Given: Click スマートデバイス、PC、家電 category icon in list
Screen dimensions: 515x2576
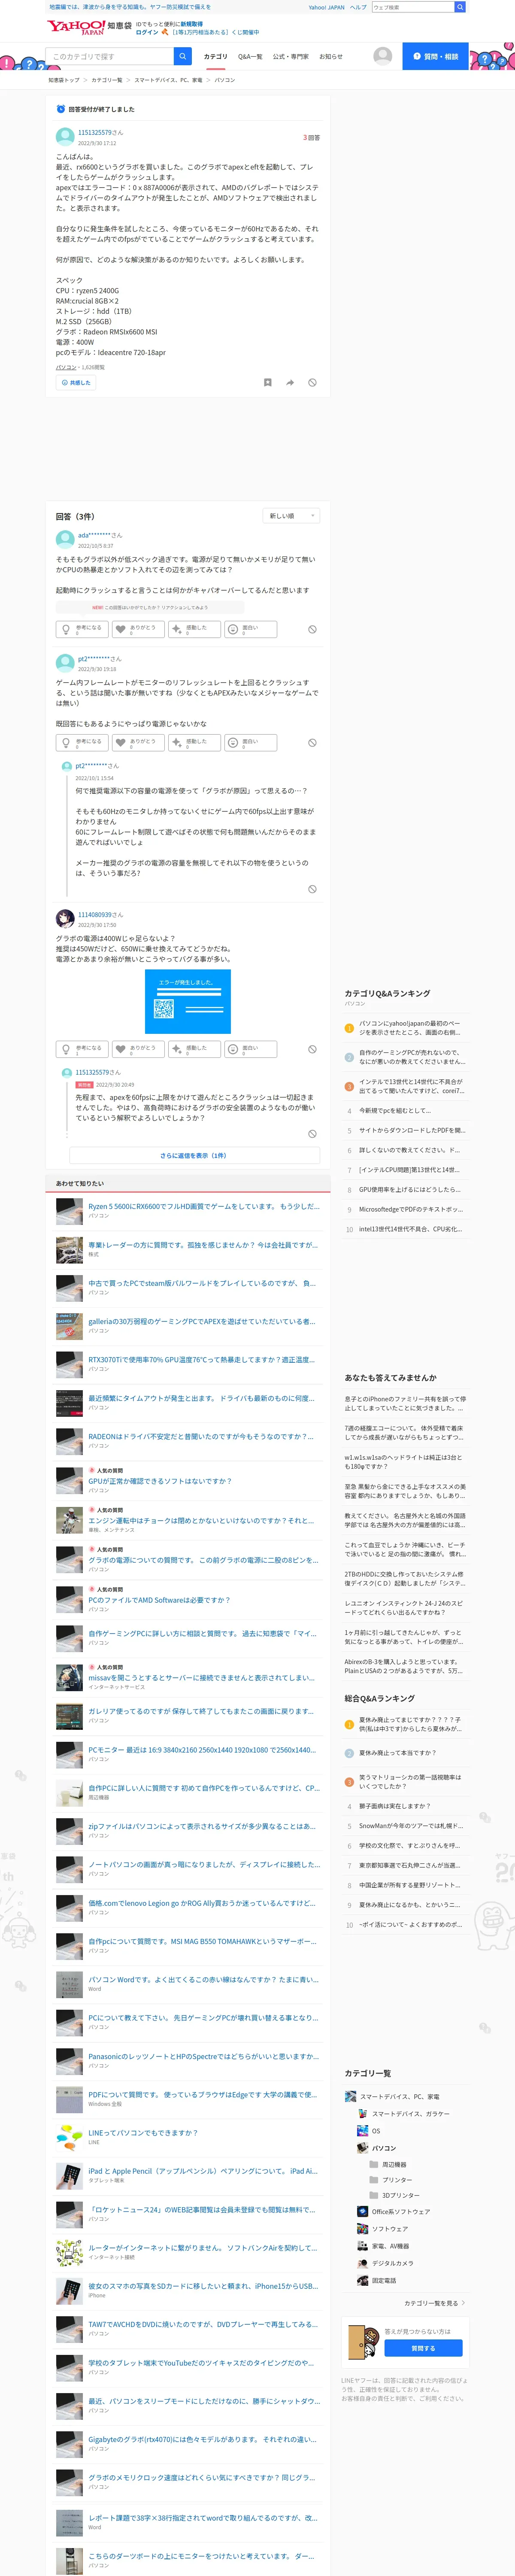Looking at the screenshot, I should (x=350, y=2097).
